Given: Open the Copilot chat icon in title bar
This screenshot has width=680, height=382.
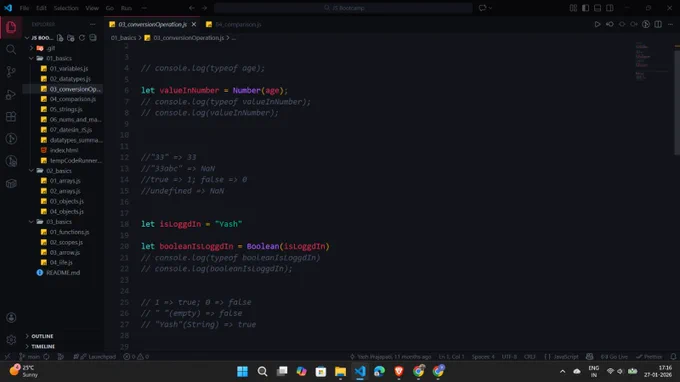Looking at the screenshot, I should [482, 8].
